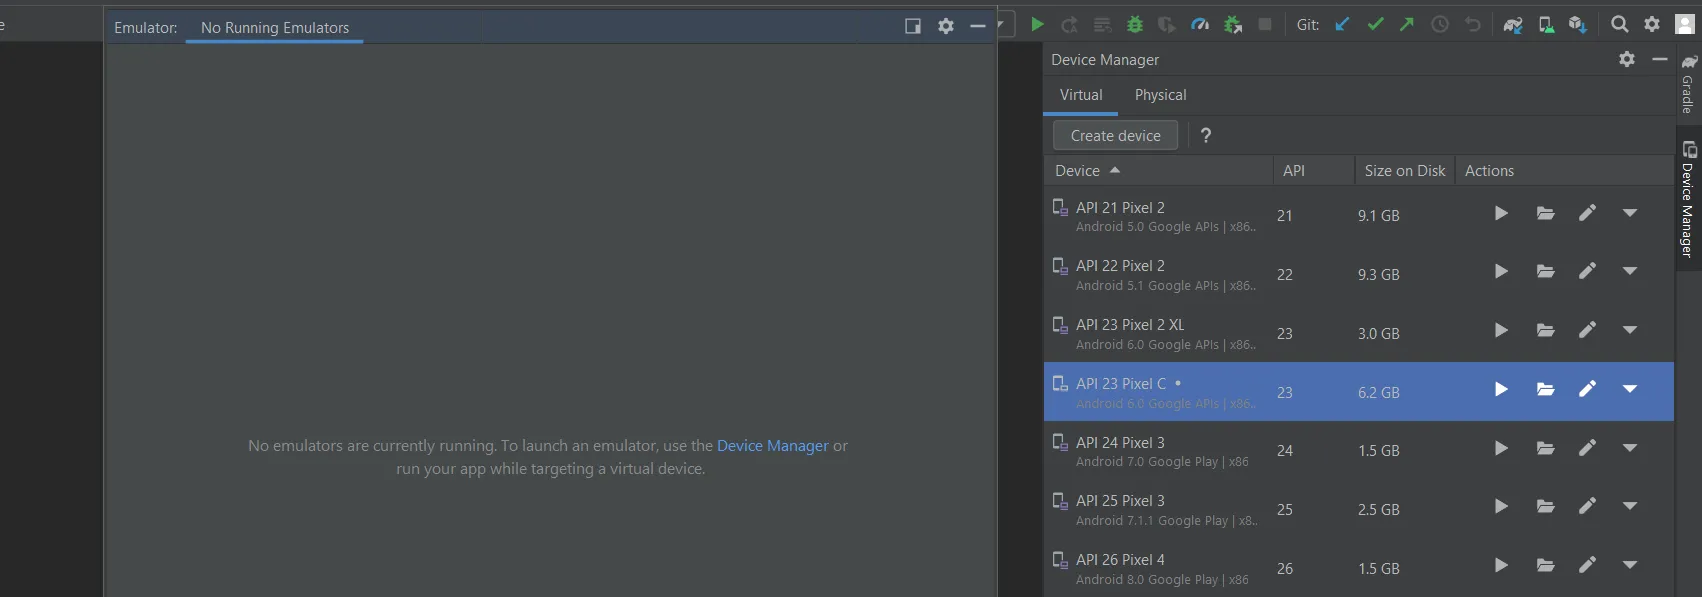Toggle the Device Manager side tab
The height and width of the screenshot is (597, 1702).
pyautogui.click(x=1688, y=198)
